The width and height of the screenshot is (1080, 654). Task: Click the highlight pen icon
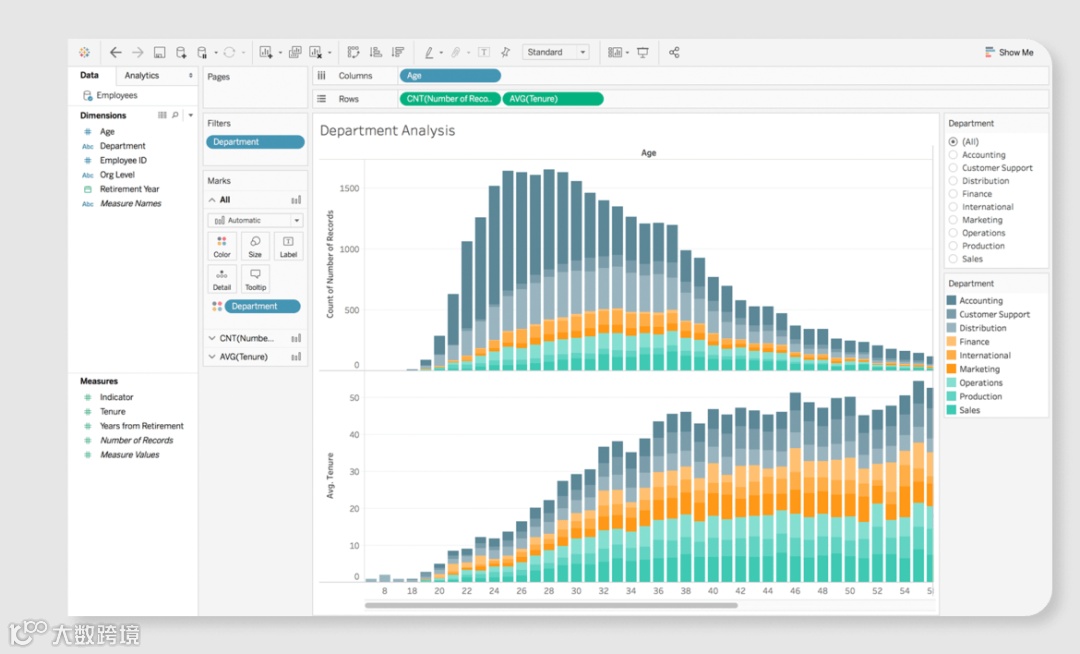coord(429,52)
